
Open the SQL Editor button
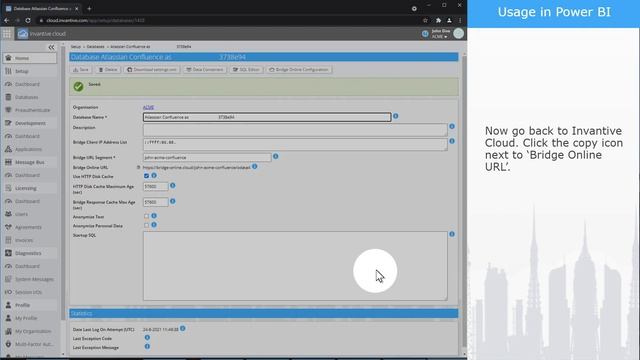[246, 70]
